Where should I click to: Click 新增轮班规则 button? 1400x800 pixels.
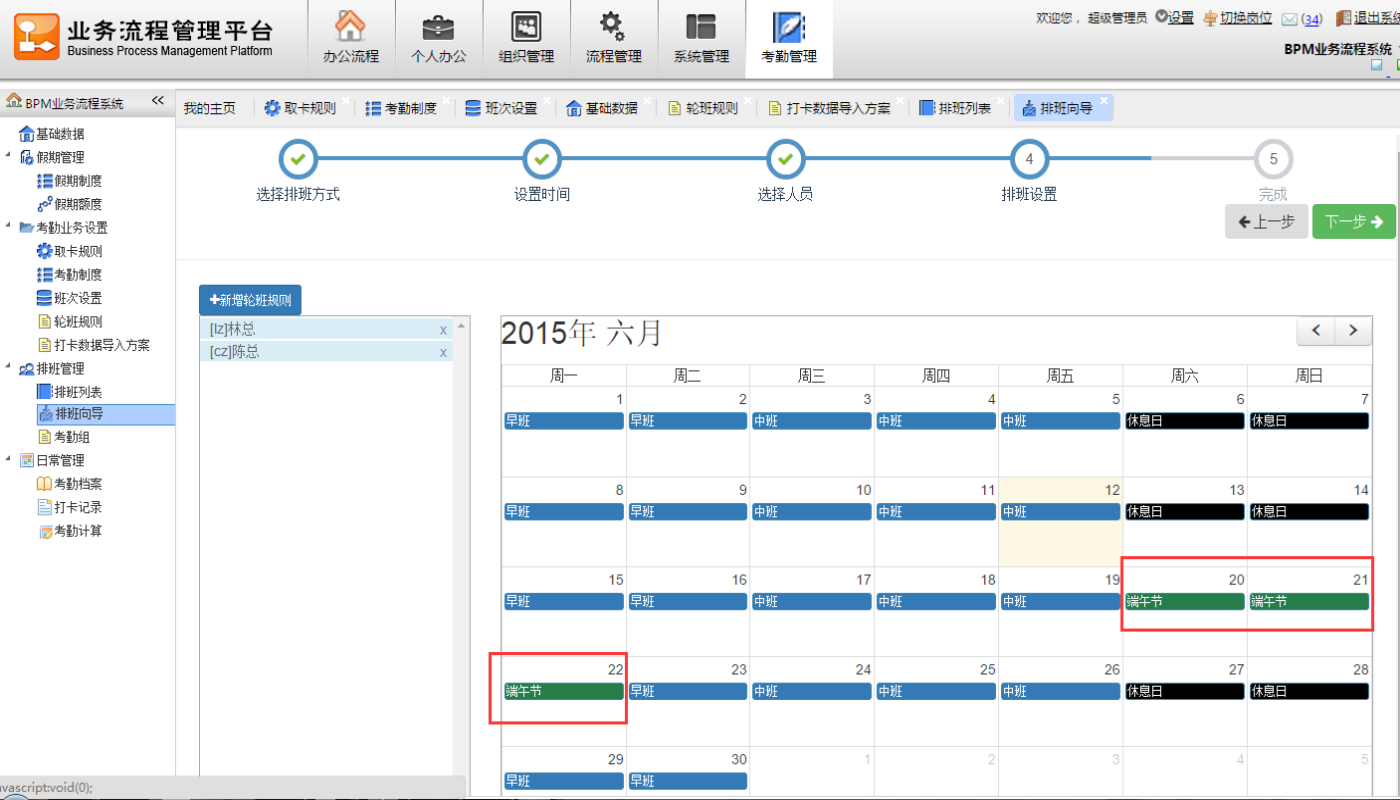[x=250, y=300]
